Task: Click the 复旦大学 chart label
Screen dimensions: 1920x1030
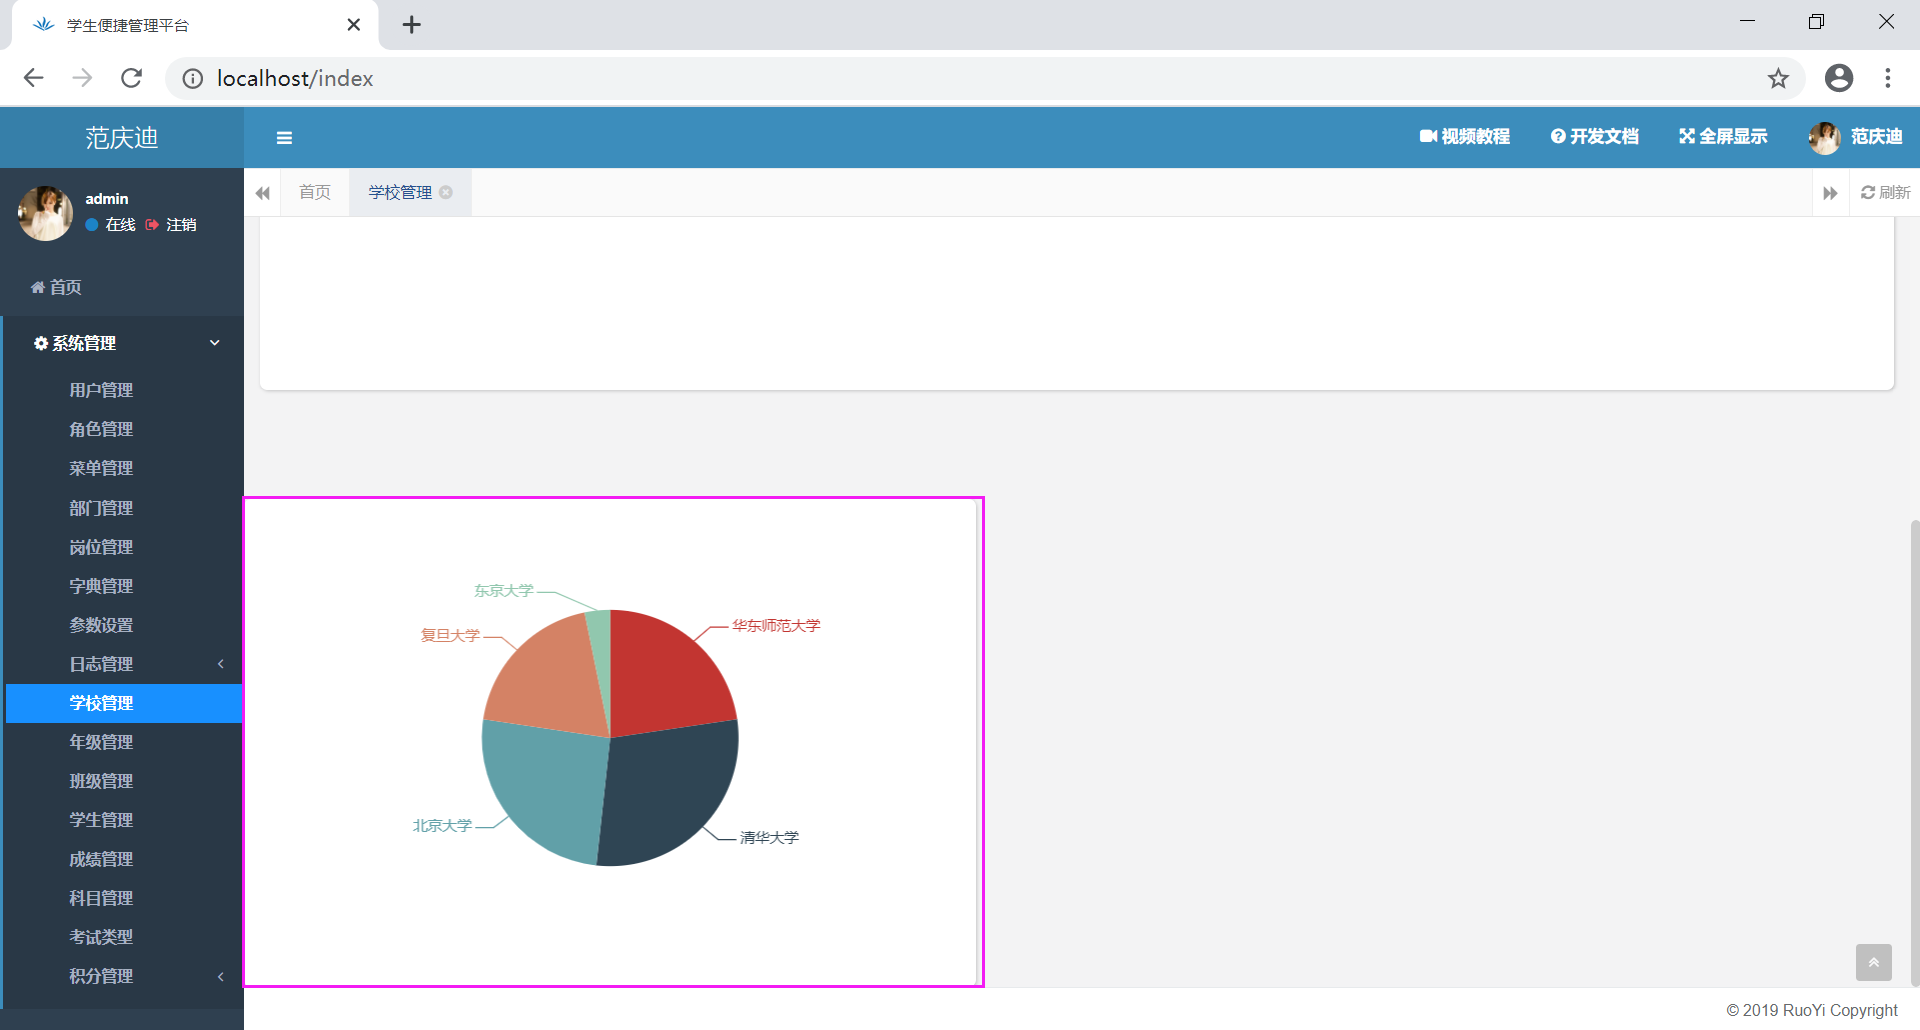Action: [x=450, y=635]
